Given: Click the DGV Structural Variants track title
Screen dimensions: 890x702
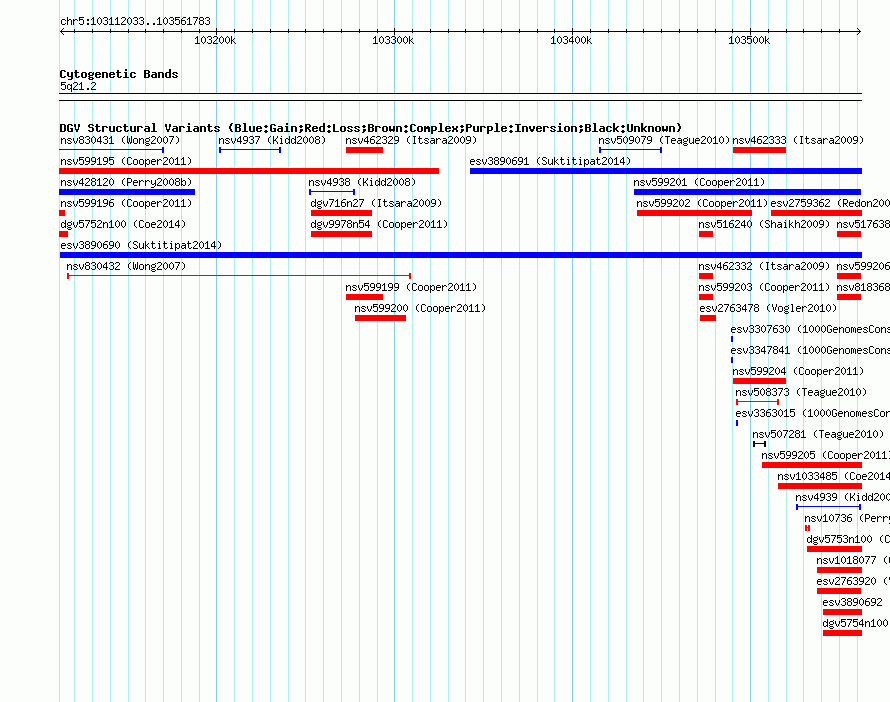Looking at the screenshot, I should 371,128.
